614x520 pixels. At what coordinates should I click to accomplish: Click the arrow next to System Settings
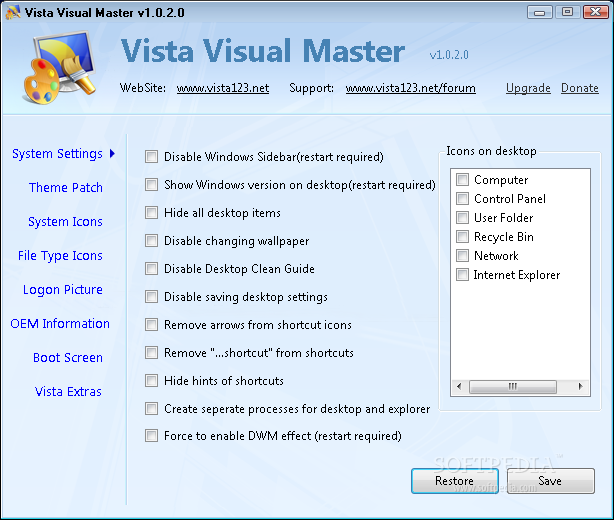pos(112,153)
